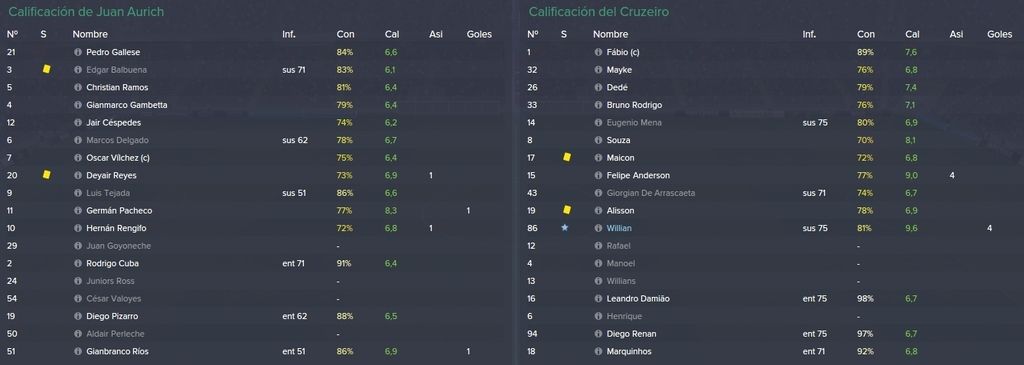Image resolution: width=1024 pixels, height=365 pixels.
Task: Select Souza in the Cruzeiro list
Action: click(618, 140)
